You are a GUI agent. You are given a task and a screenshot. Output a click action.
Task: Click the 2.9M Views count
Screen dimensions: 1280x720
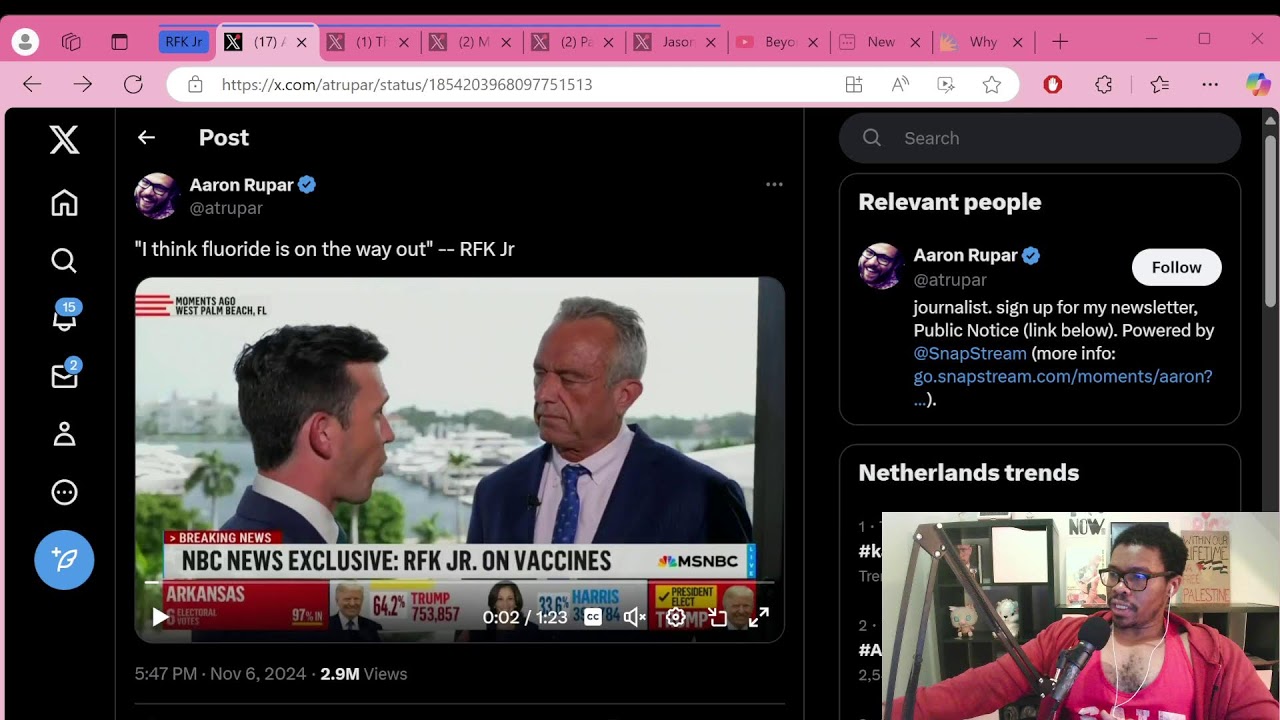click(364, 674)
